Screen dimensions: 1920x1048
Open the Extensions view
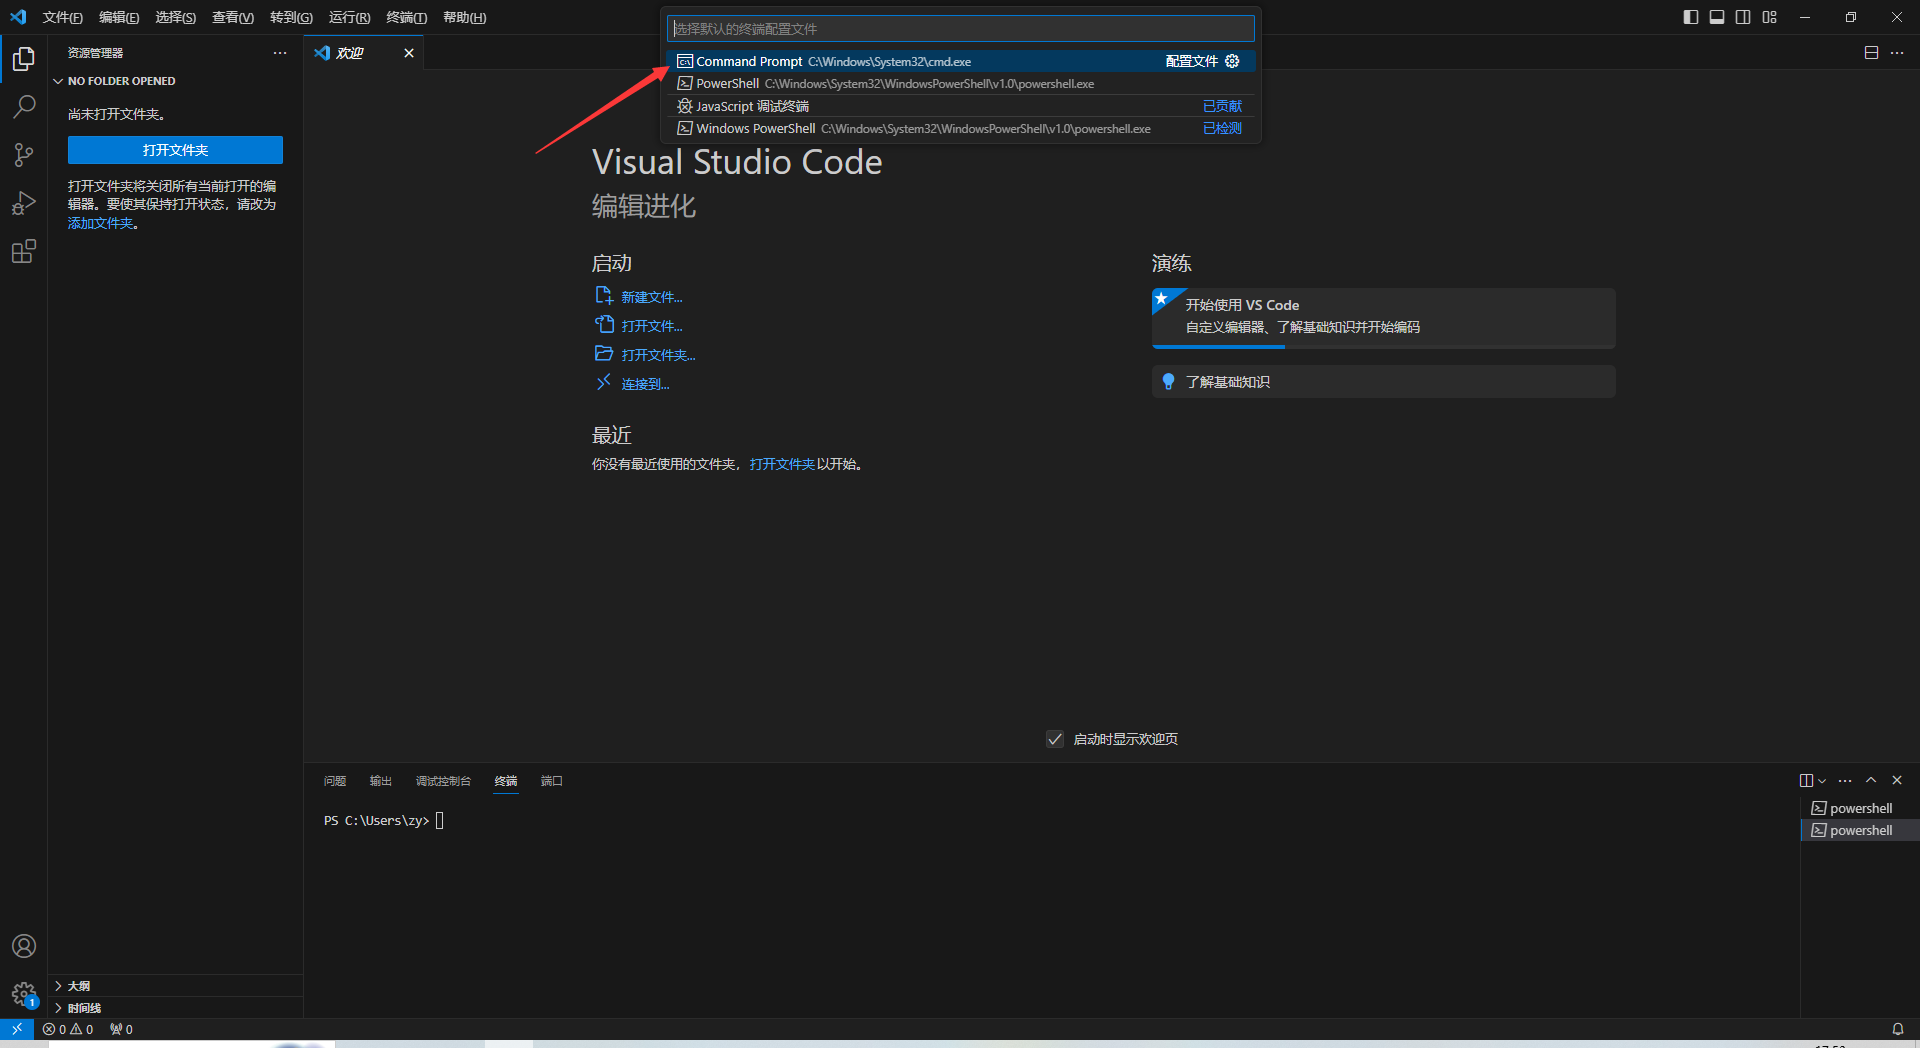(x=24, y=251)
